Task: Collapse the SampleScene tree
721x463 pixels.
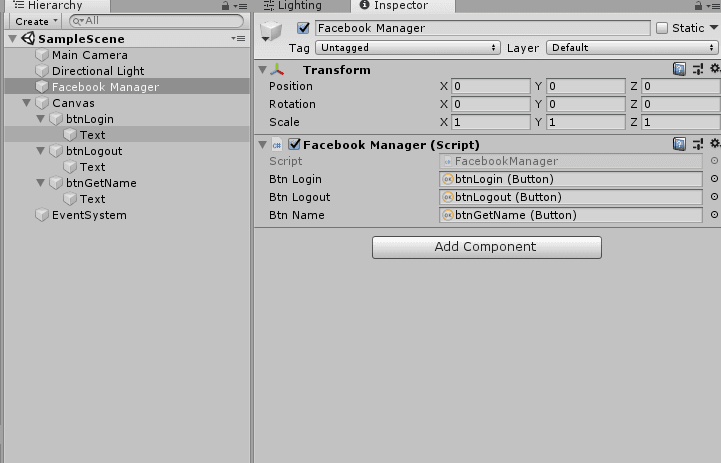Action: [x=12, y=39]
